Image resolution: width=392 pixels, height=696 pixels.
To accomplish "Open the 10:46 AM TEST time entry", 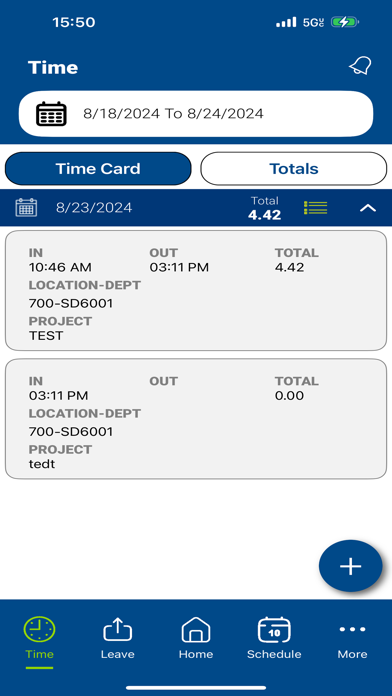I will [x=196, y=290].
